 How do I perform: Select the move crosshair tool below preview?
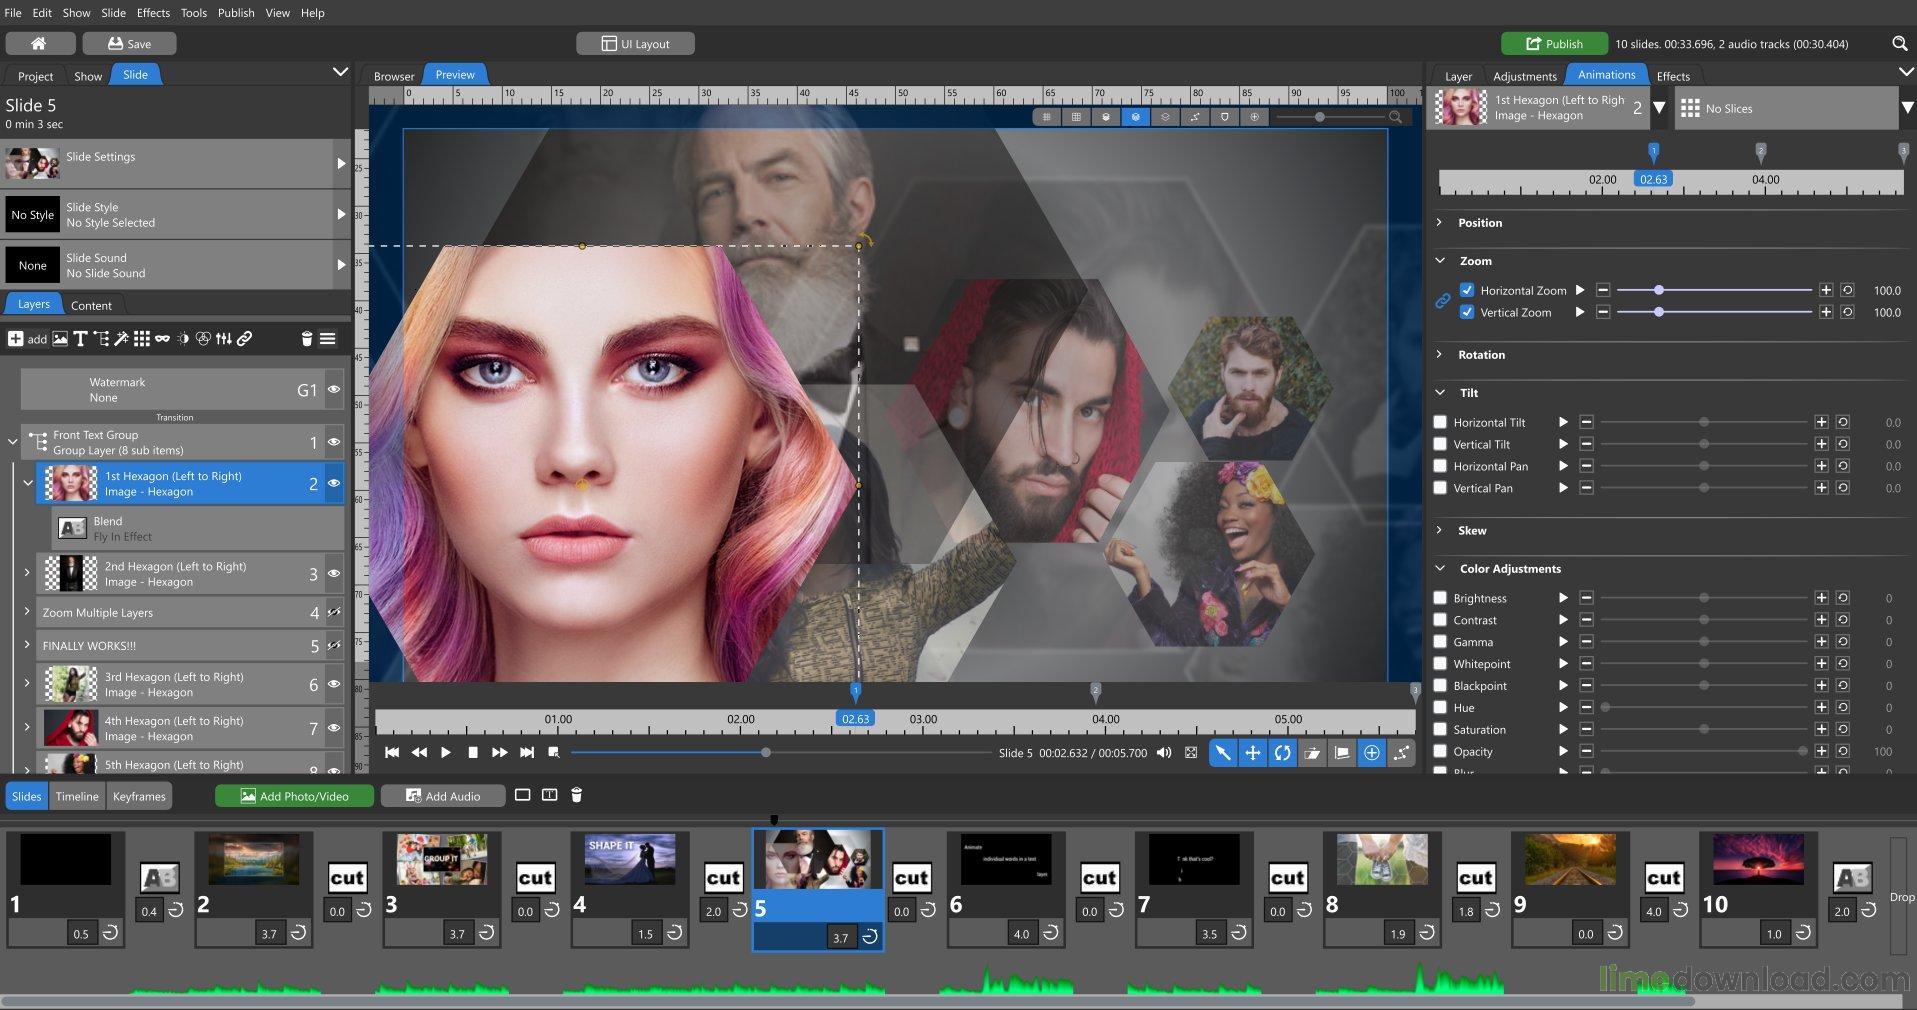[1252, 753]
